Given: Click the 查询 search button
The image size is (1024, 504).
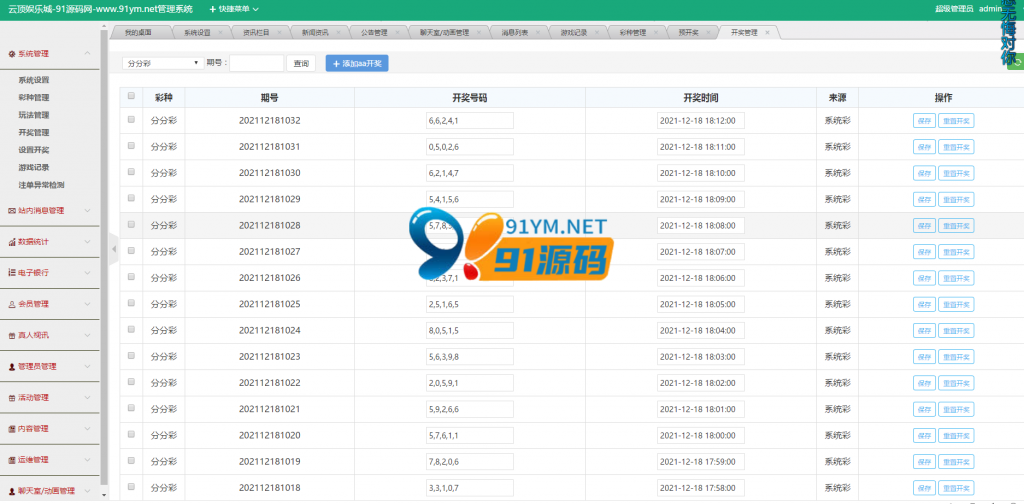Looking at the screenshot, I should 301,63.
